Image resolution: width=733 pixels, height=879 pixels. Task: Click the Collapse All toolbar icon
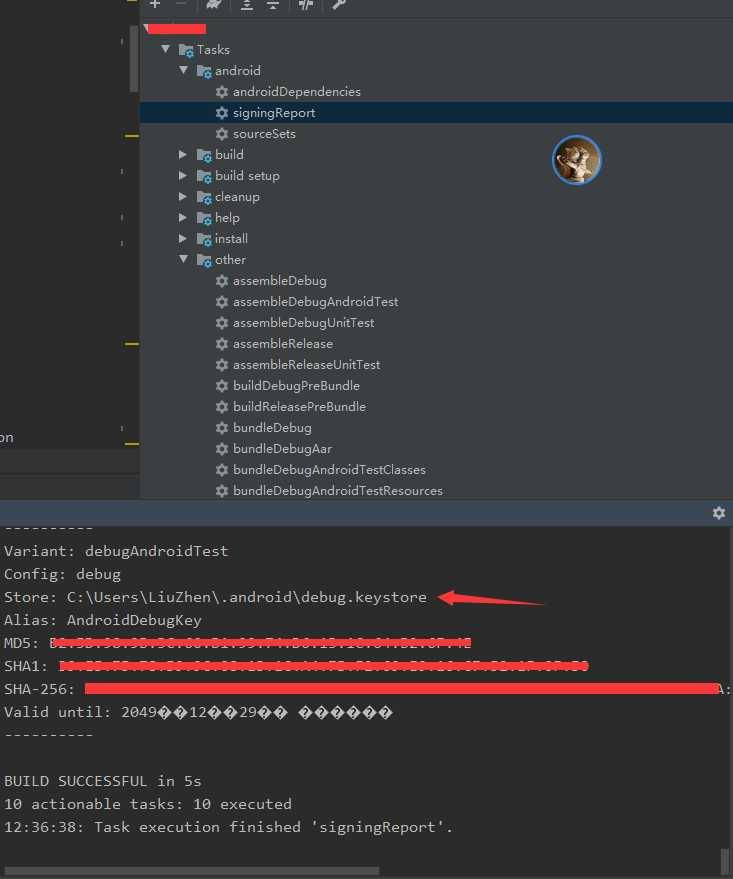272,4
